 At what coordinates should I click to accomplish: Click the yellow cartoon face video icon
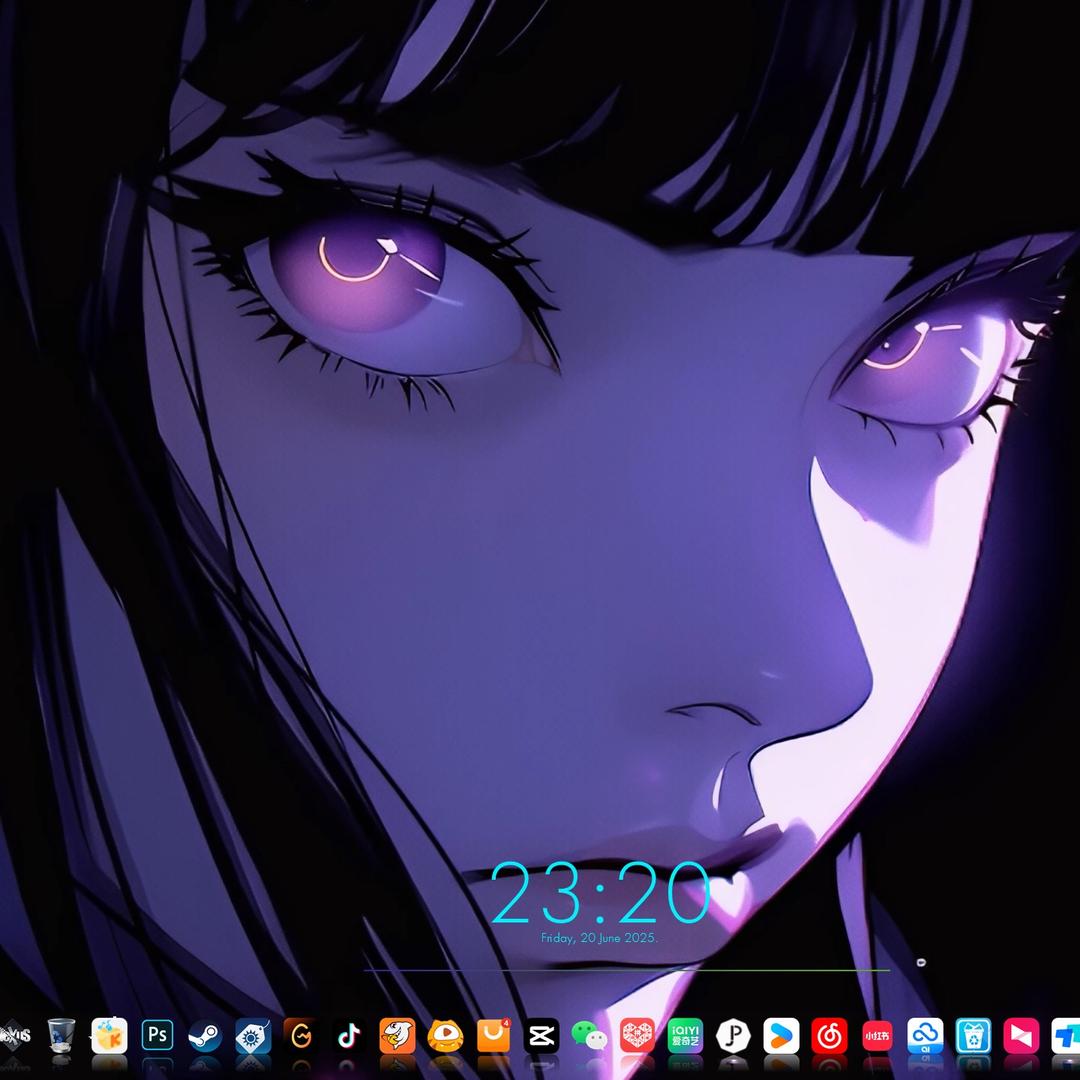point(445,1035)
